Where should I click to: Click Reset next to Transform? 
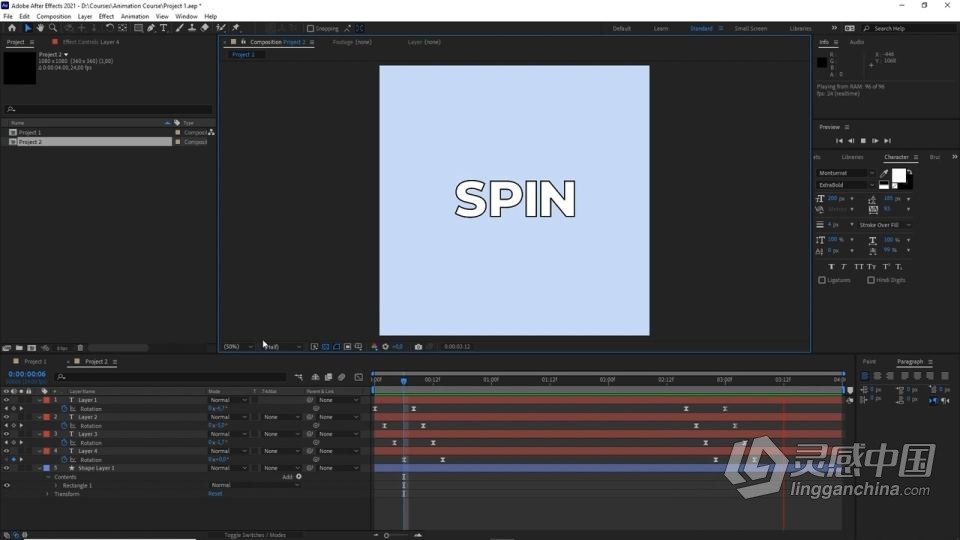point(215,494)
